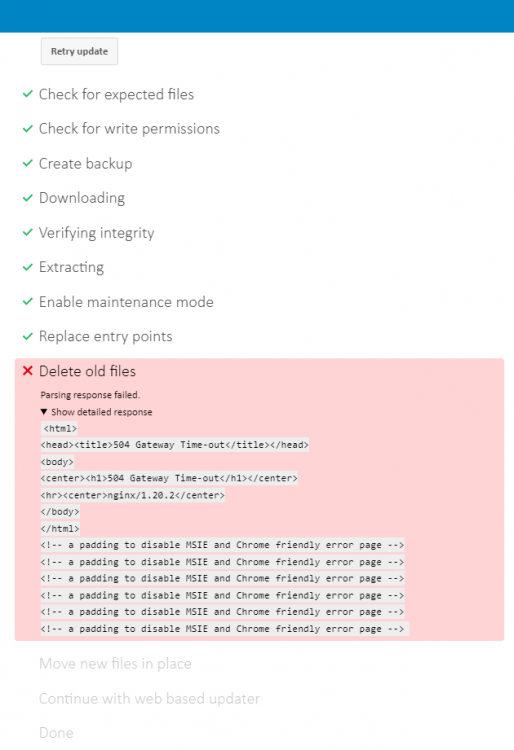Click checkmark beside Check for expected files
The image size is (514, 750).
click(x=28, y=94)
